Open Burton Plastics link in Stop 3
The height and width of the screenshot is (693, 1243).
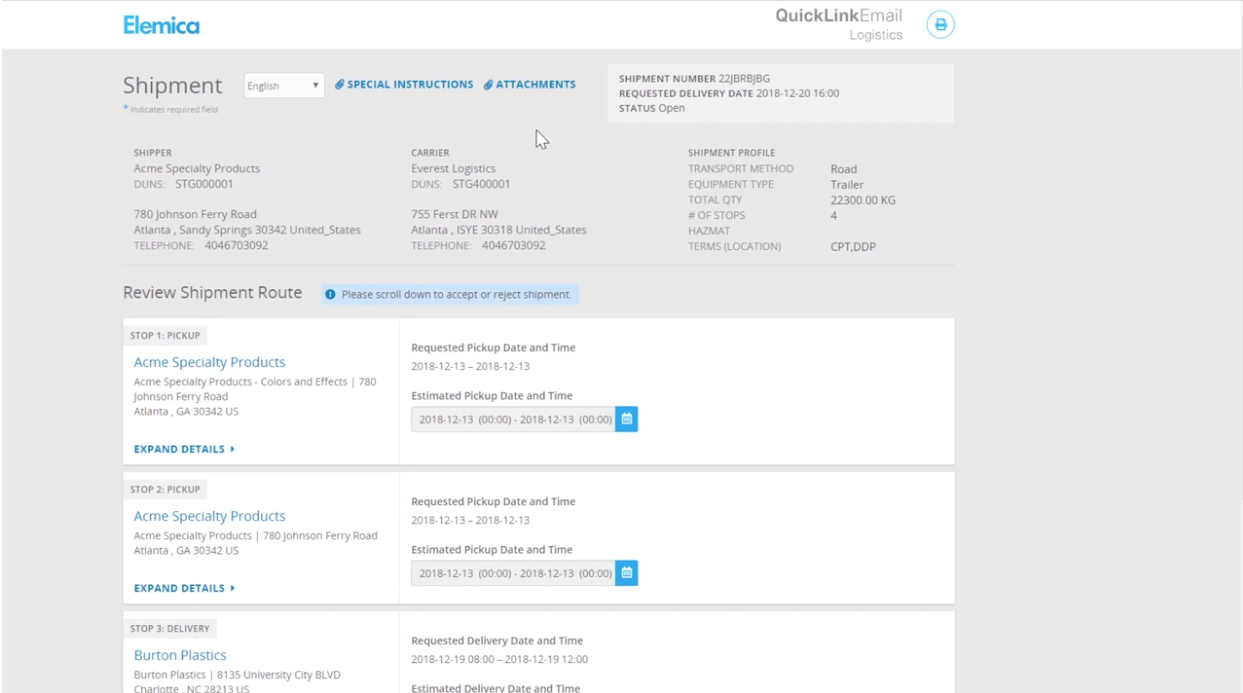[x=180, y=655]
